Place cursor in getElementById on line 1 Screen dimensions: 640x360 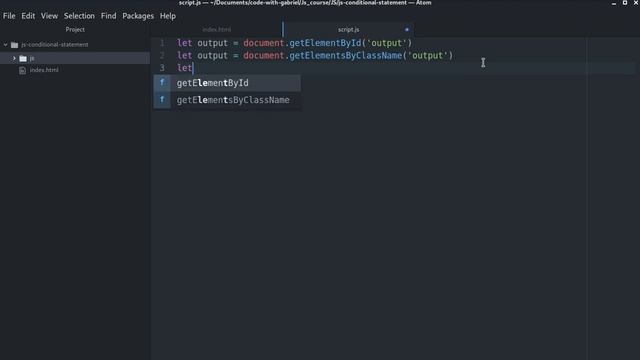point(325,43)
